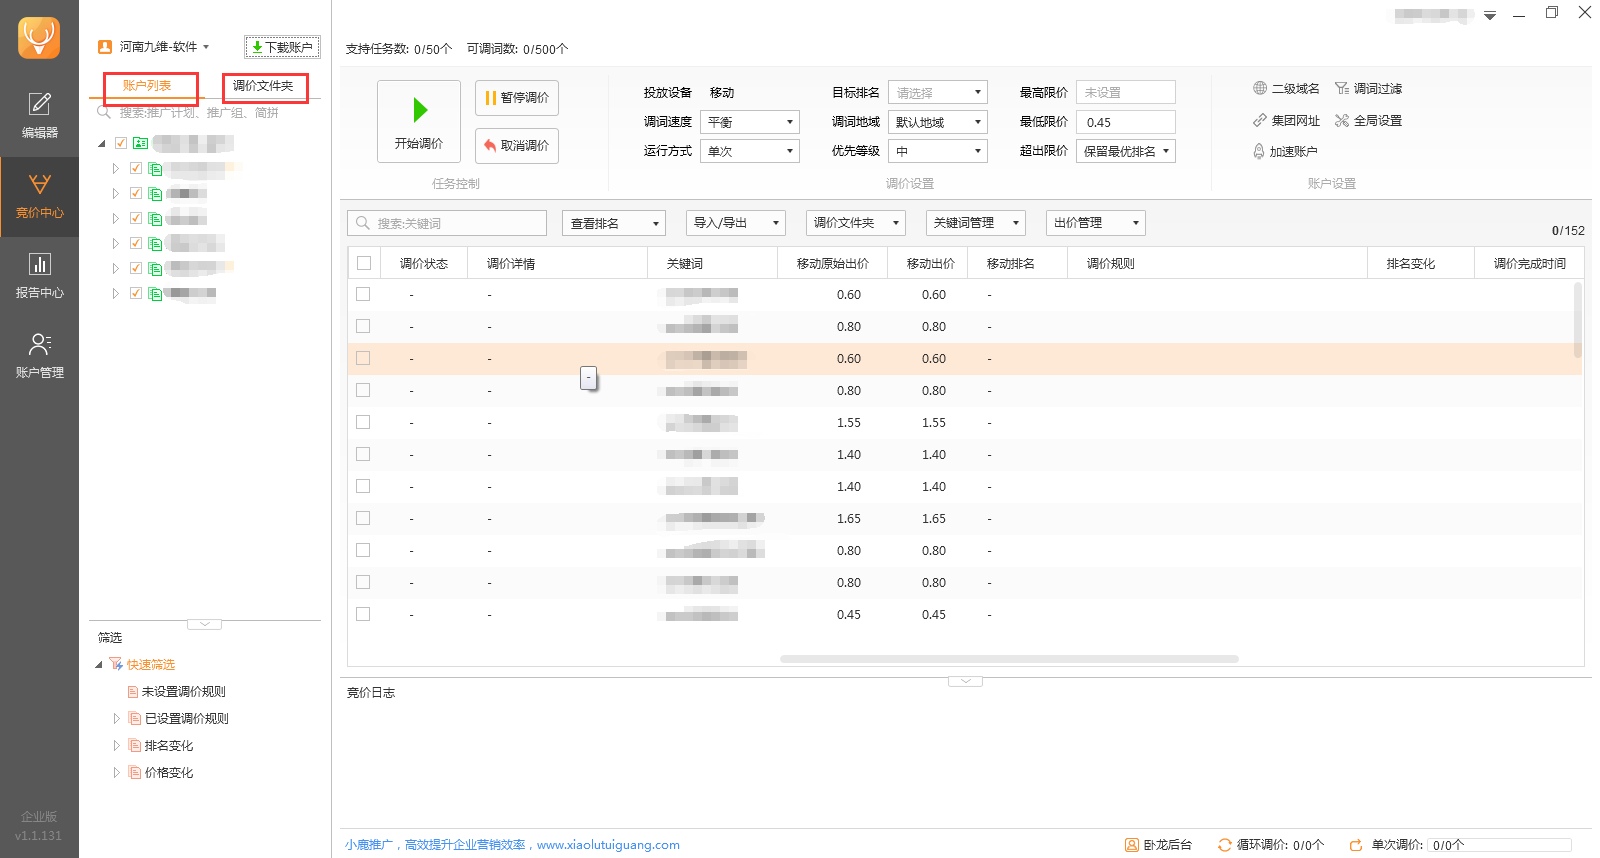Click 二级域名 globe icon option

click(x=1286, y=88)
